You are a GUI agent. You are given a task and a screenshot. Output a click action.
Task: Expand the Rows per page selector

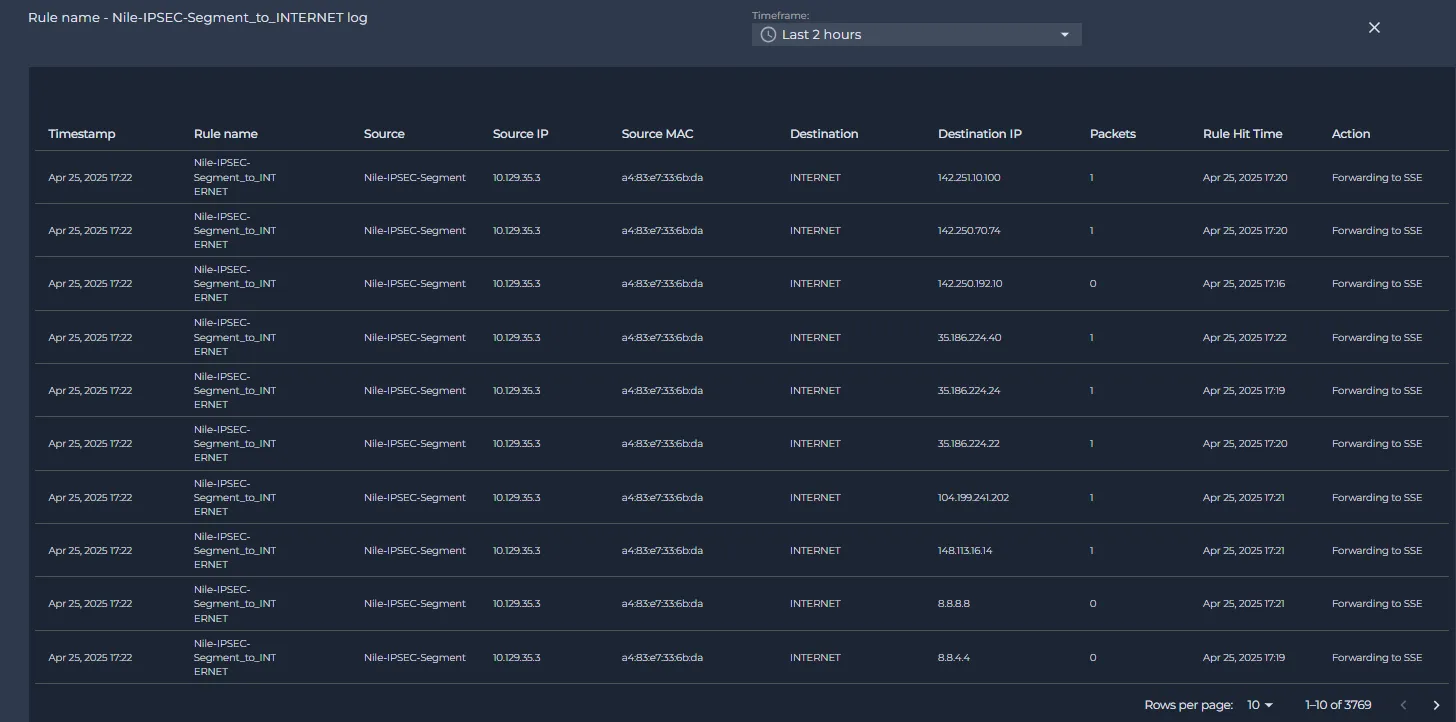(x=1260, y=705)
